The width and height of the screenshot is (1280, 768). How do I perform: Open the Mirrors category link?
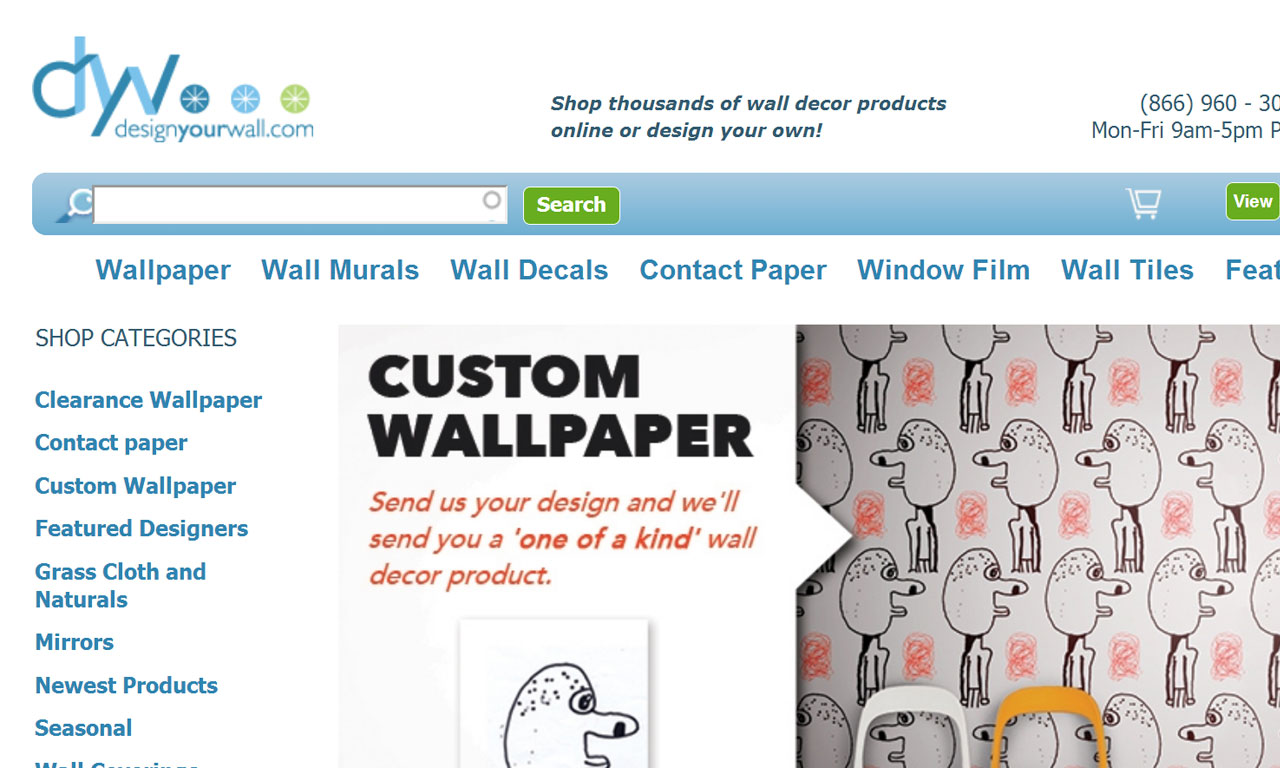point(74,642)
